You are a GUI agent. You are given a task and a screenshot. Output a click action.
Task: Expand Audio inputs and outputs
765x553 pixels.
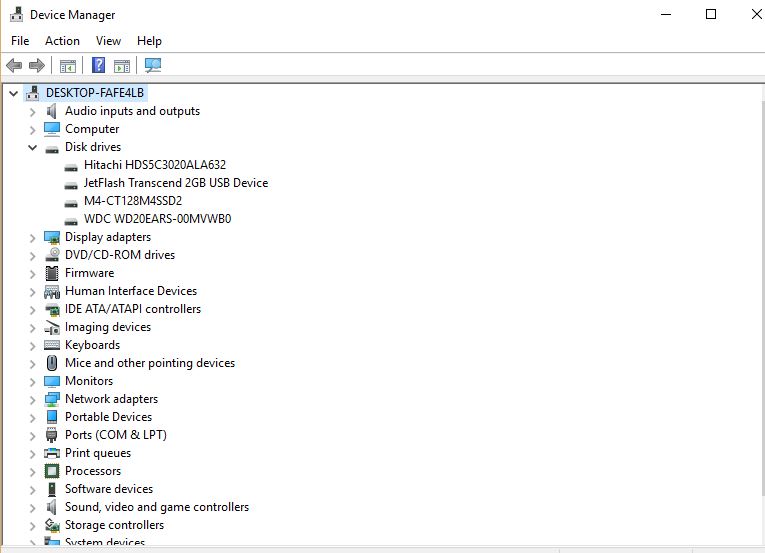click(x=32, y=112)
